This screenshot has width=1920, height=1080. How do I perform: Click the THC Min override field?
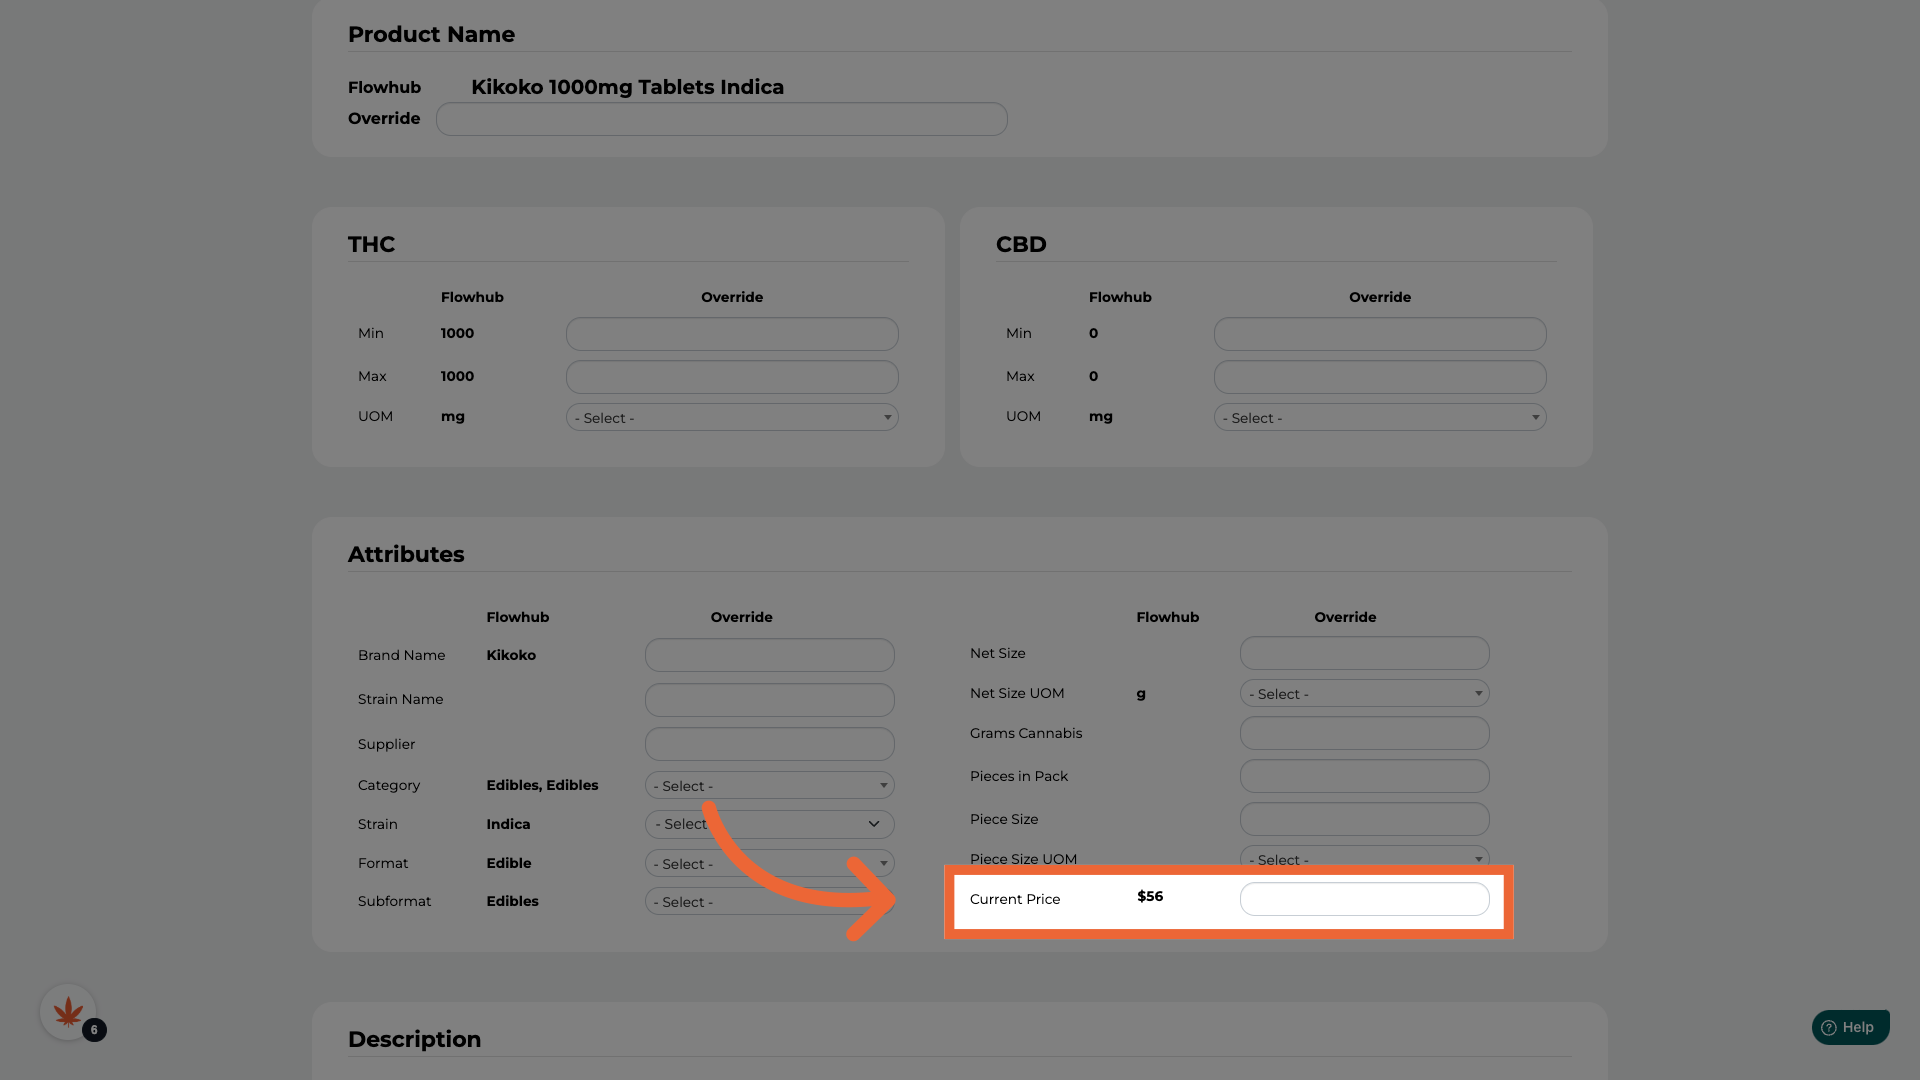[x=731, y=334]
